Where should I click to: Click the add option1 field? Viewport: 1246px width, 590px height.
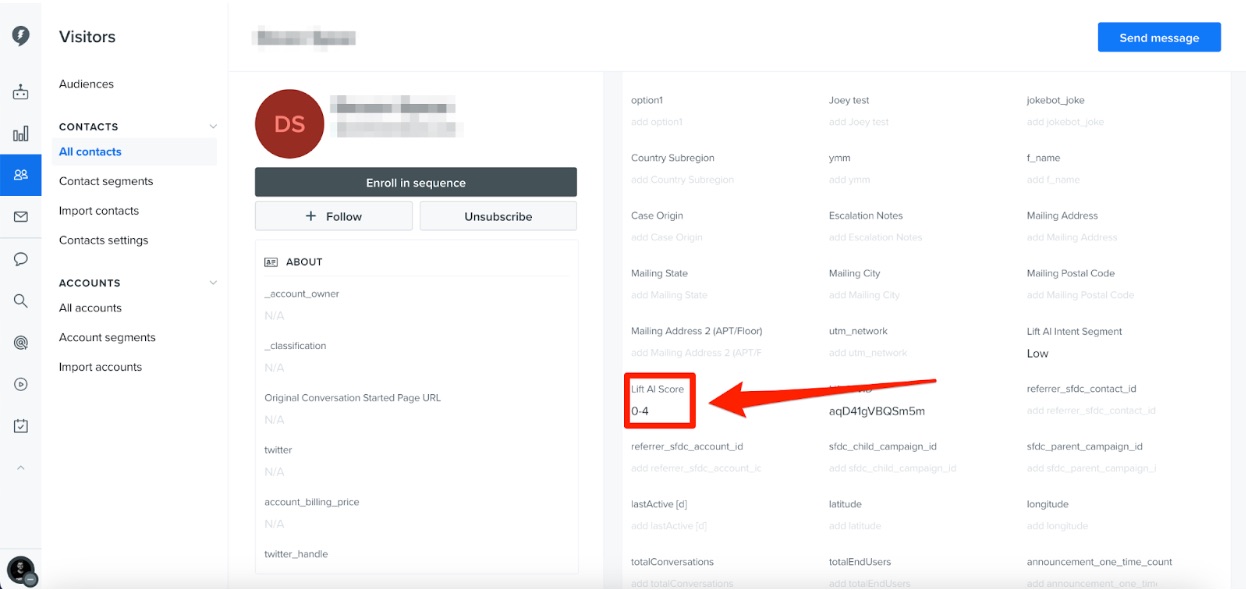click(657, 122)
